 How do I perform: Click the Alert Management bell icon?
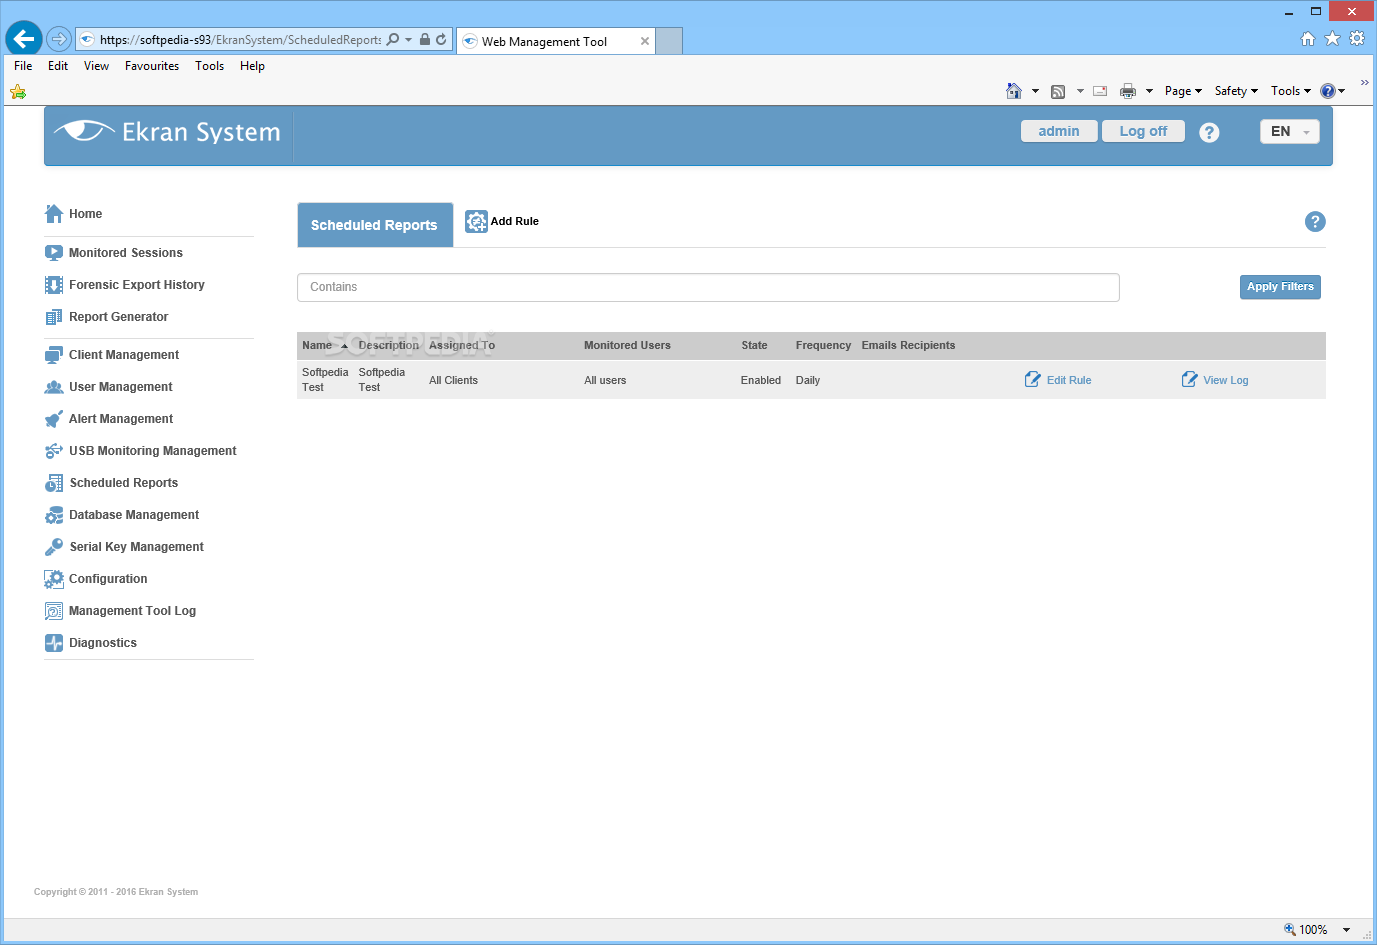point(54,419)
